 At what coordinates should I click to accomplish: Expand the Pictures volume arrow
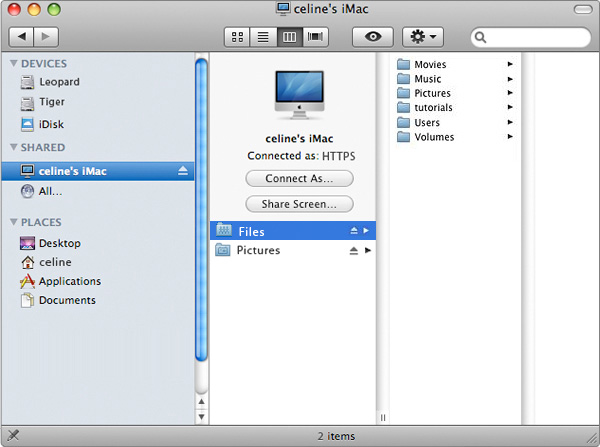368,250
